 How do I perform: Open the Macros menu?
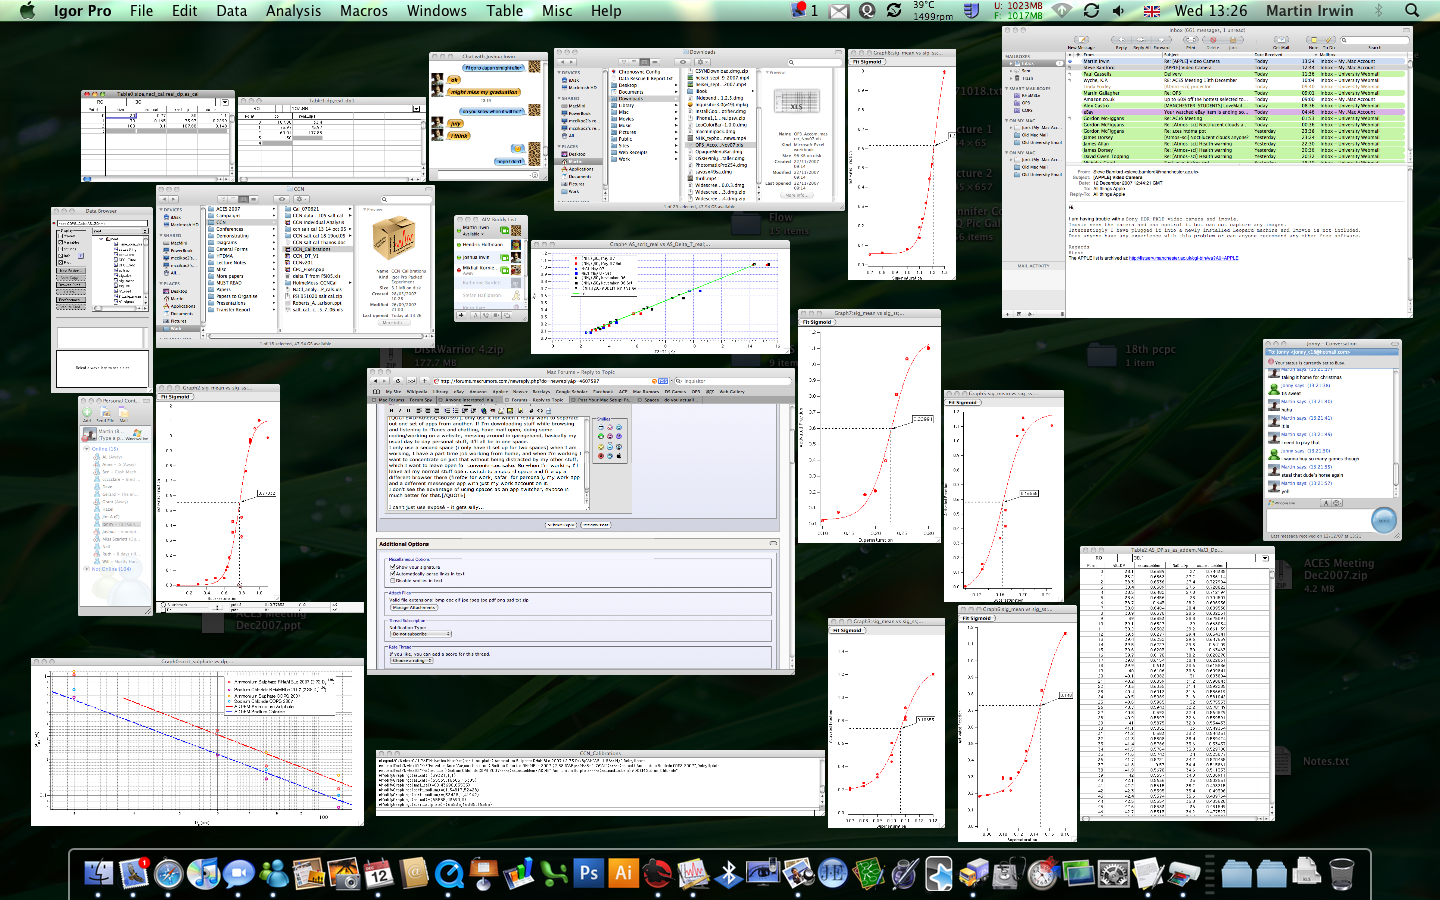363,11
